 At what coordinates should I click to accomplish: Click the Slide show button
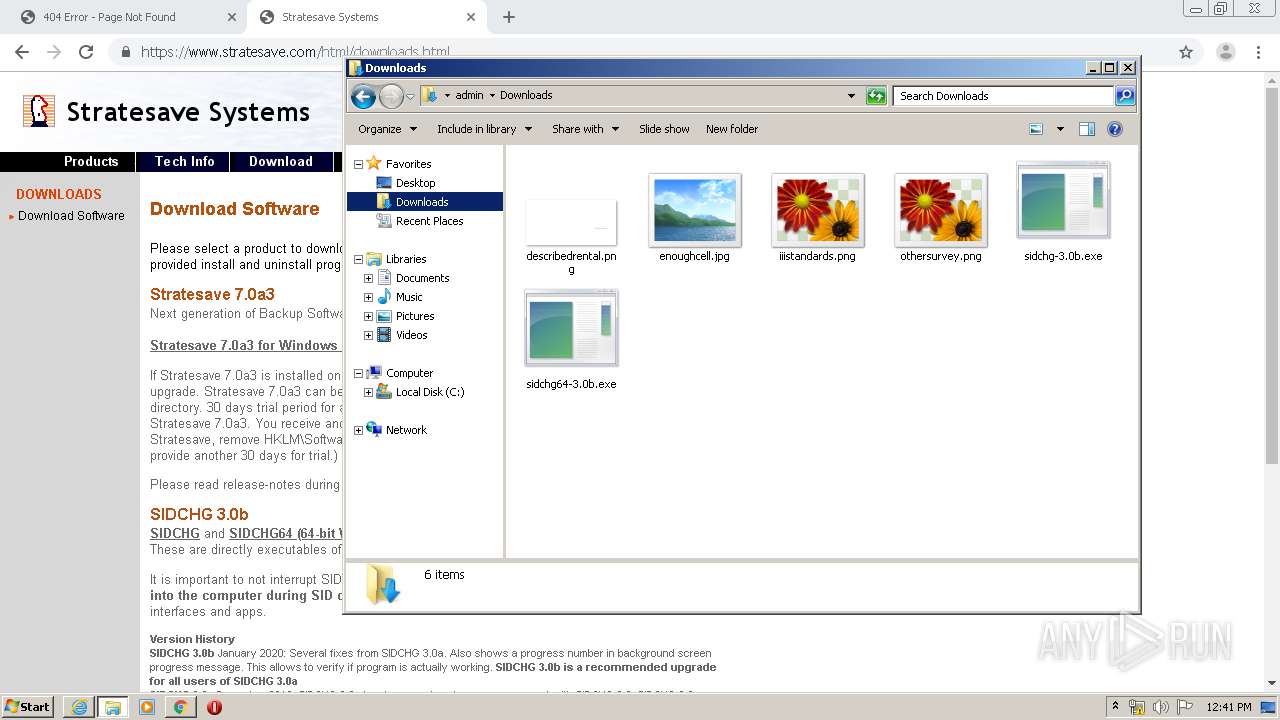click(664, 129)
